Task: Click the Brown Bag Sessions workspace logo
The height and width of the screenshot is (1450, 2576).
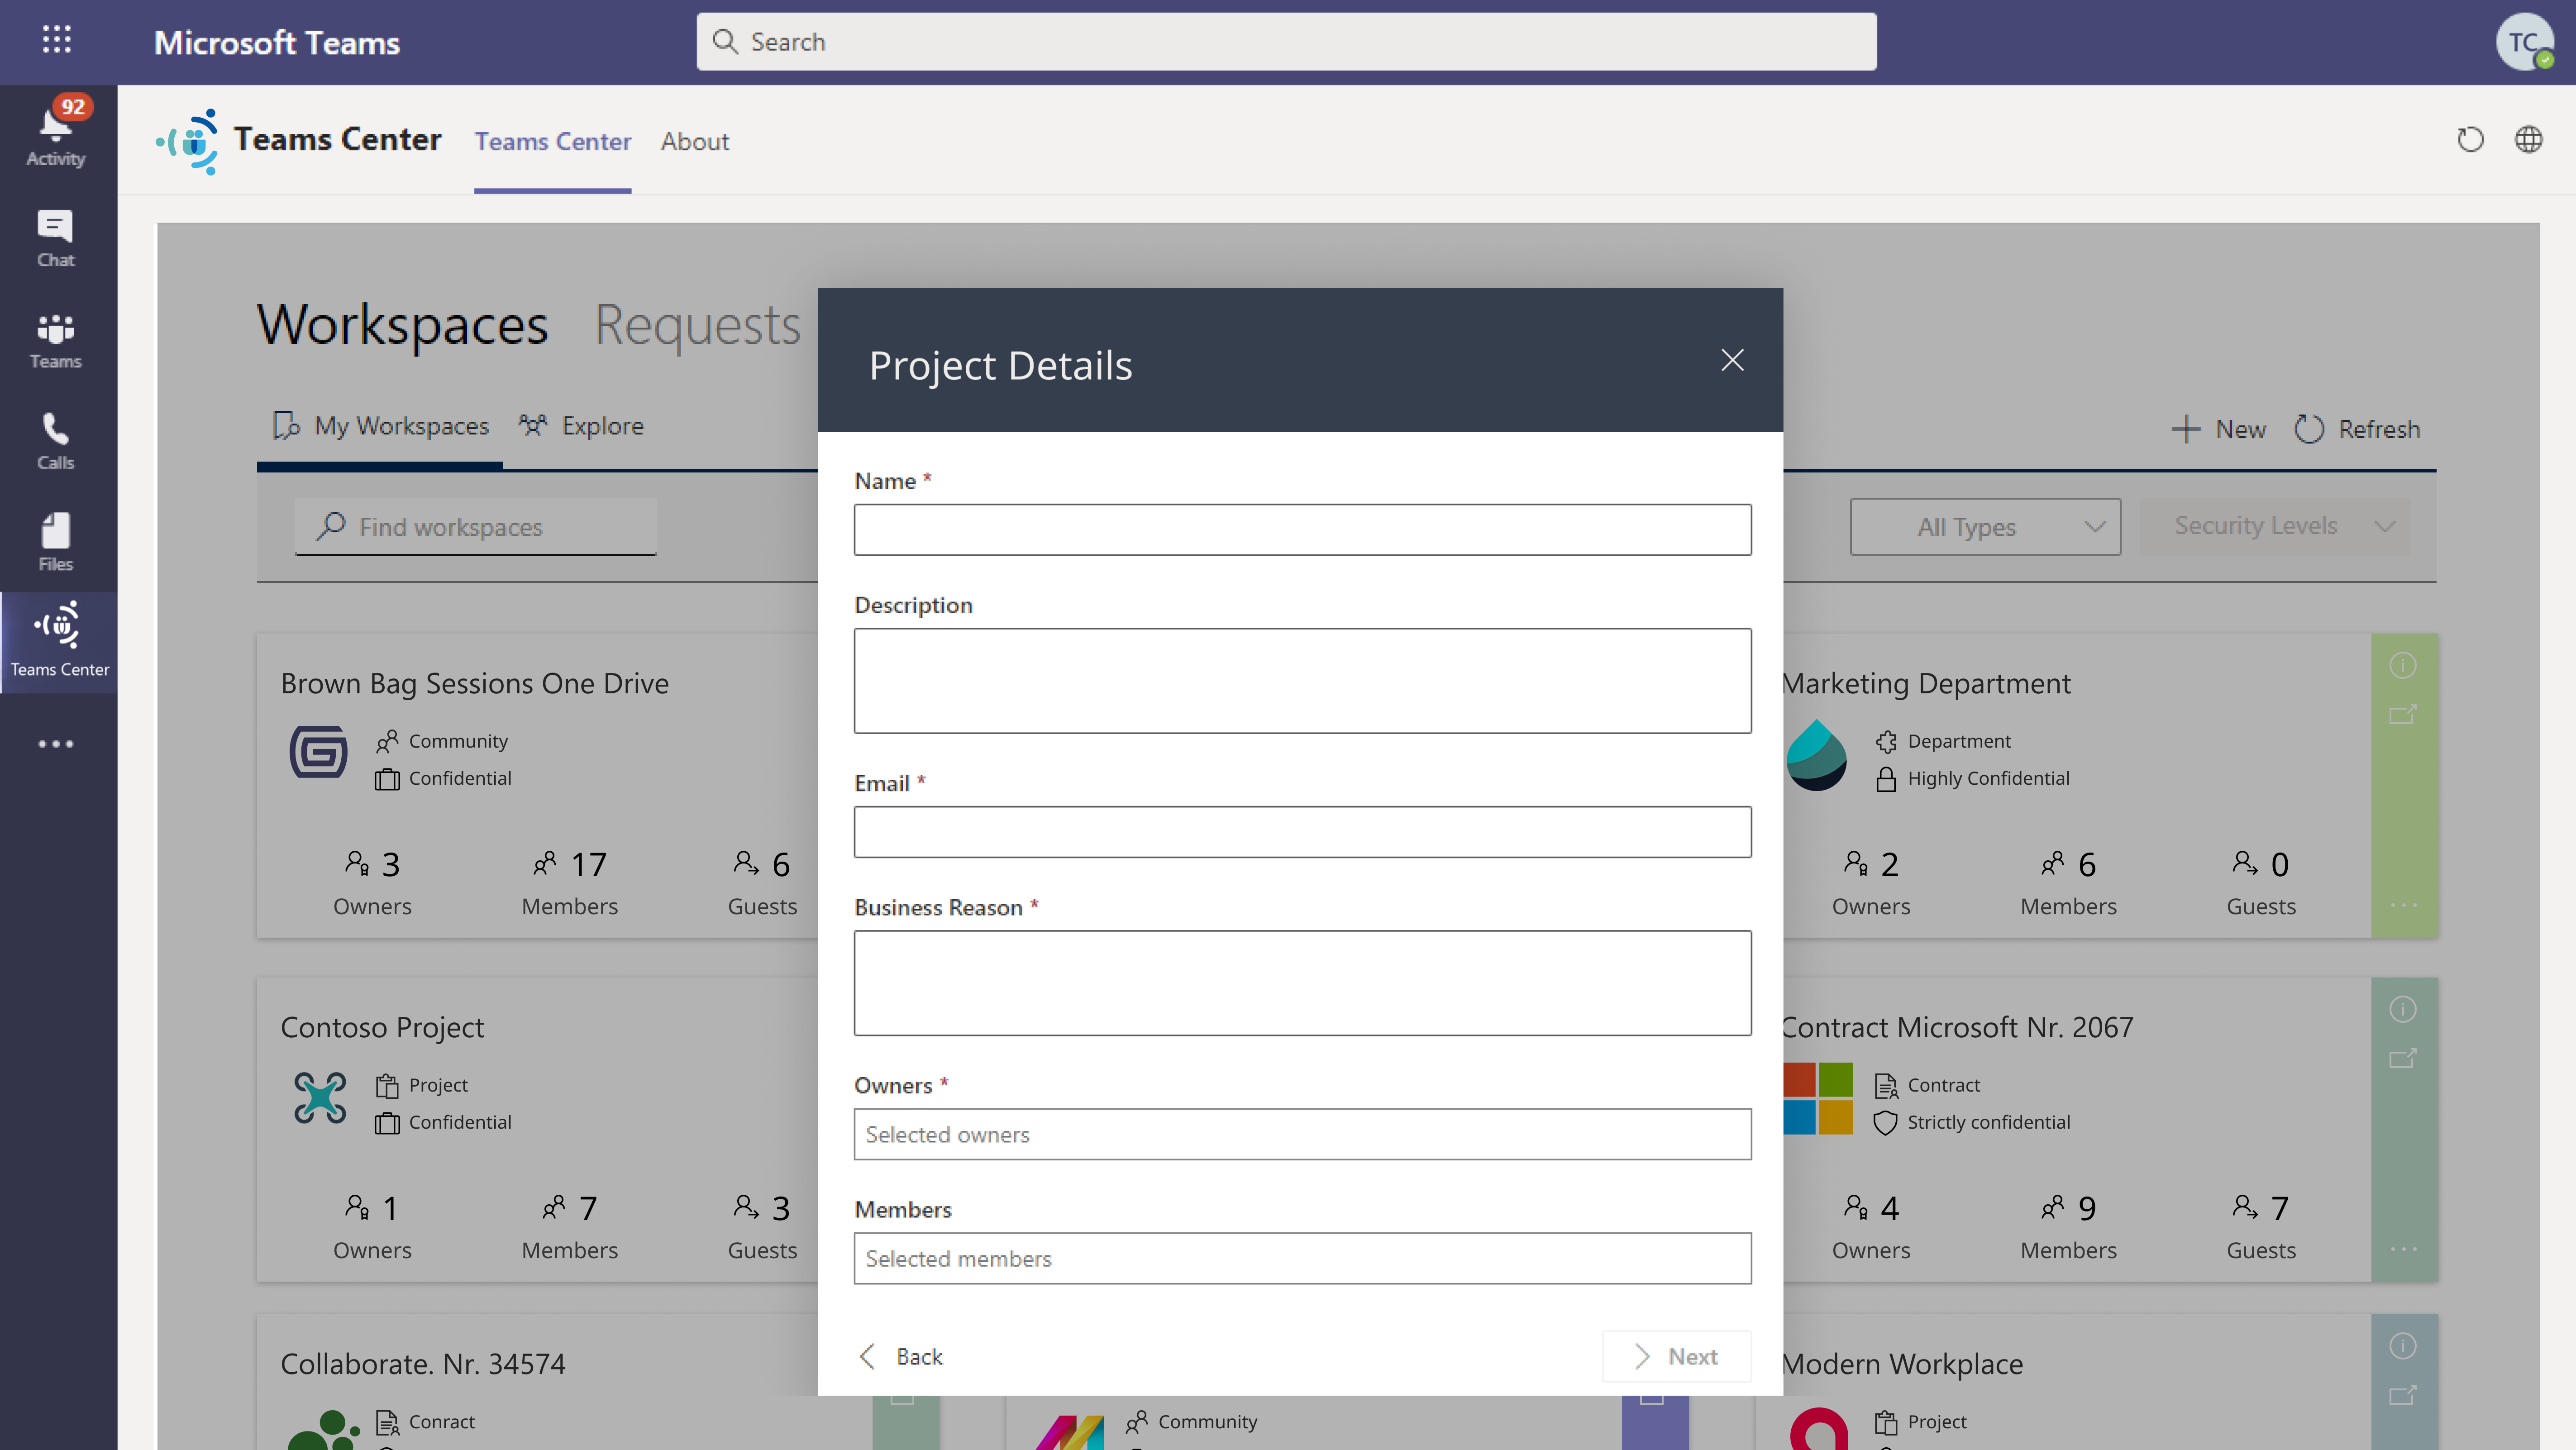Action: 319,752
